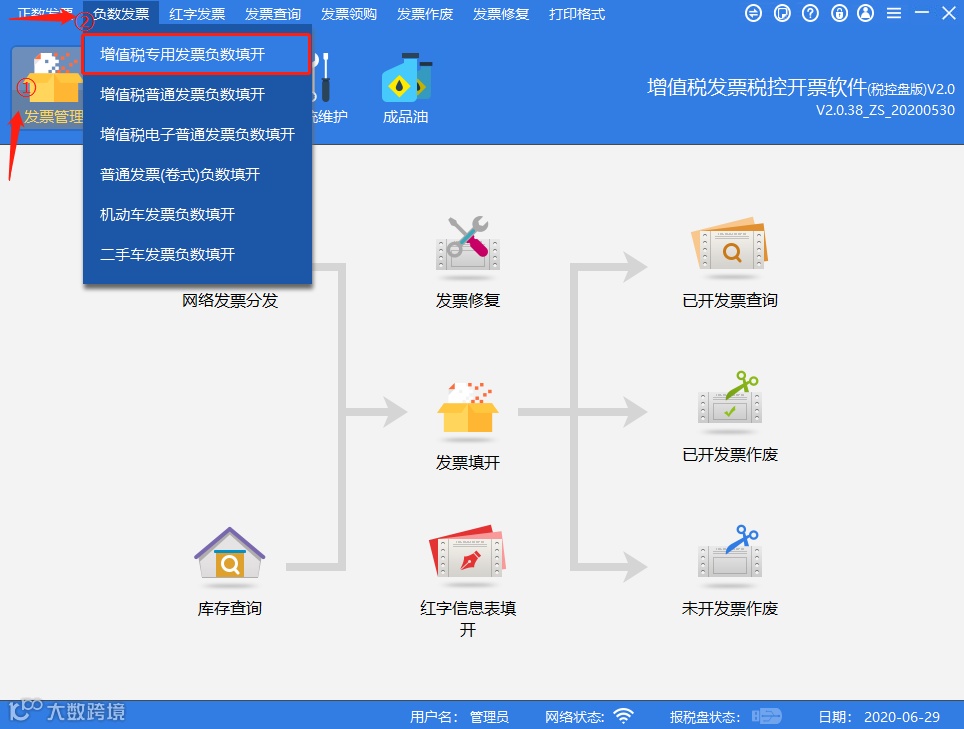Click the 已开发票查询 label
Image resolution: width=964 pixels, height=729 pixels.
coord(730,301)
